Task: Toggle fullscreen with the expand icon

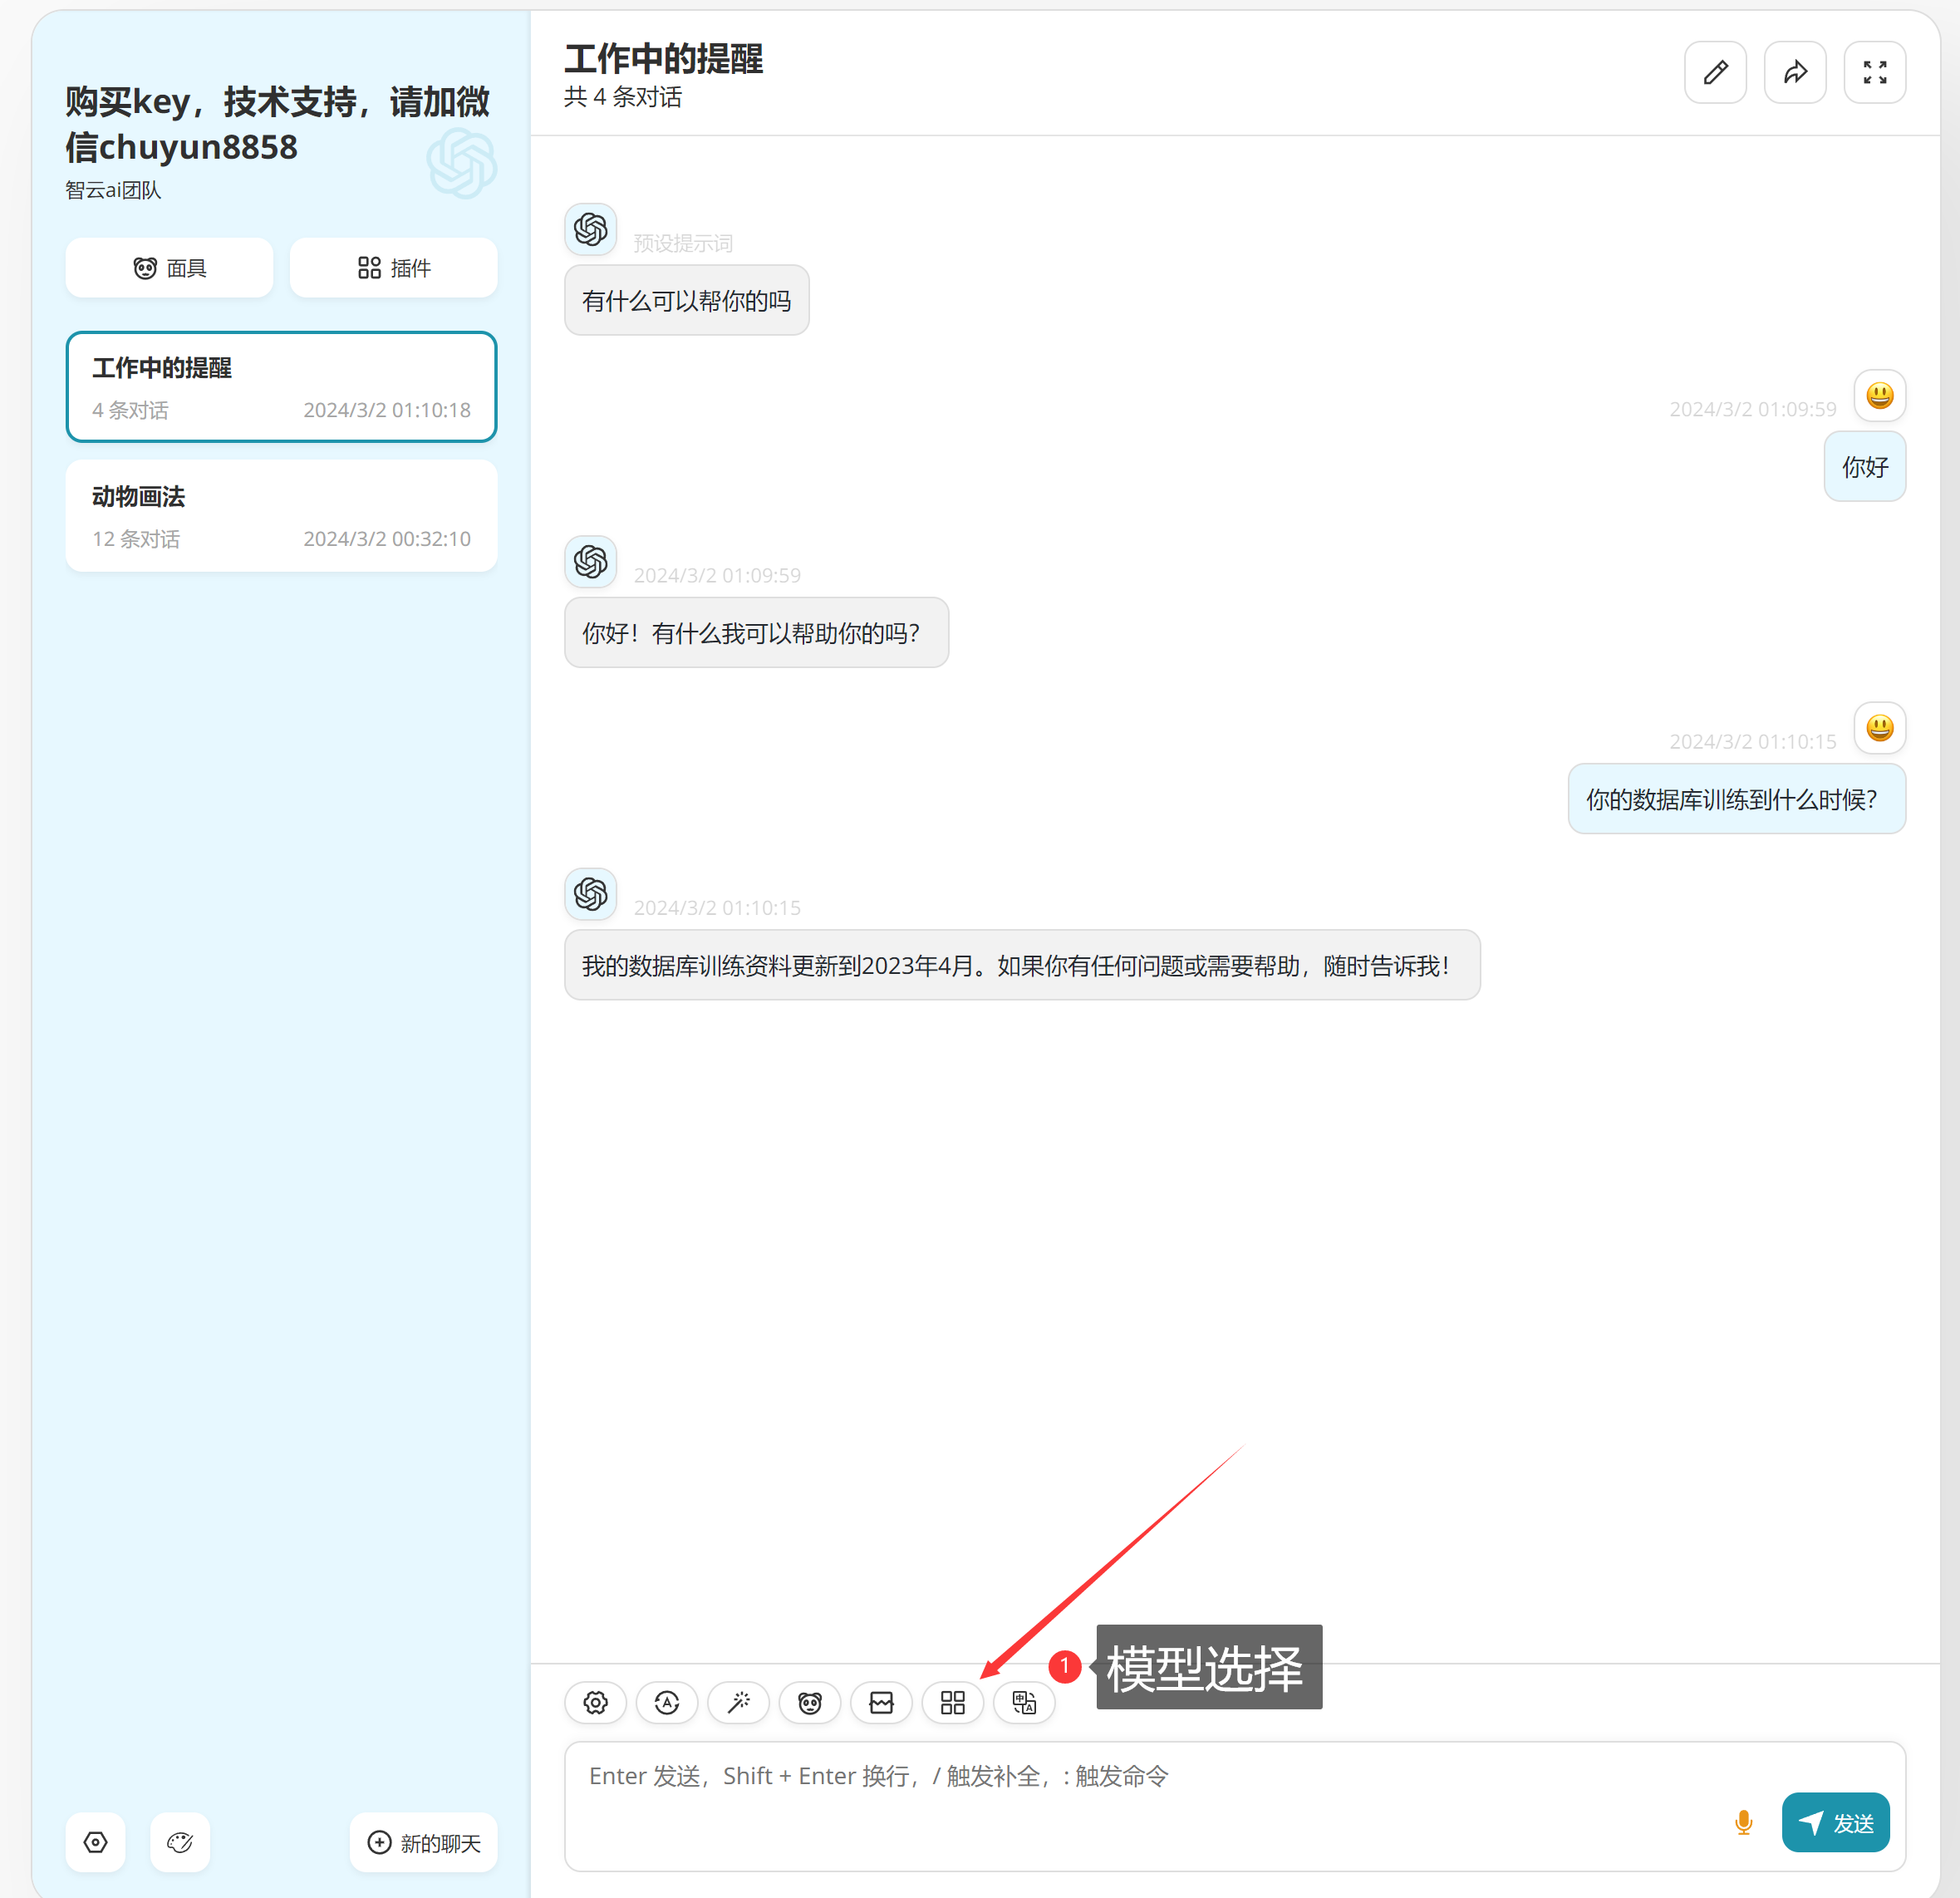Action: [x=1875, y=72]
